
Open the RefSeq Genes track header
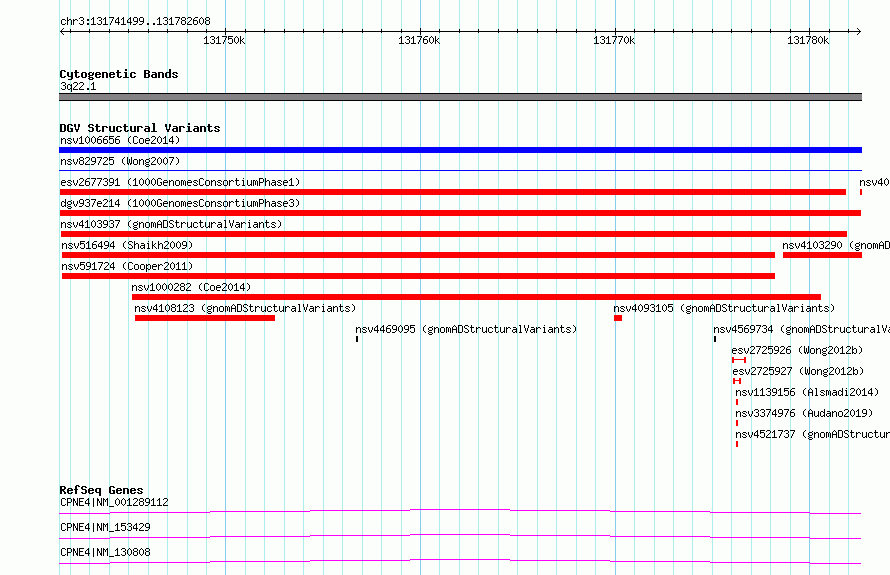[x=101, y=490]
